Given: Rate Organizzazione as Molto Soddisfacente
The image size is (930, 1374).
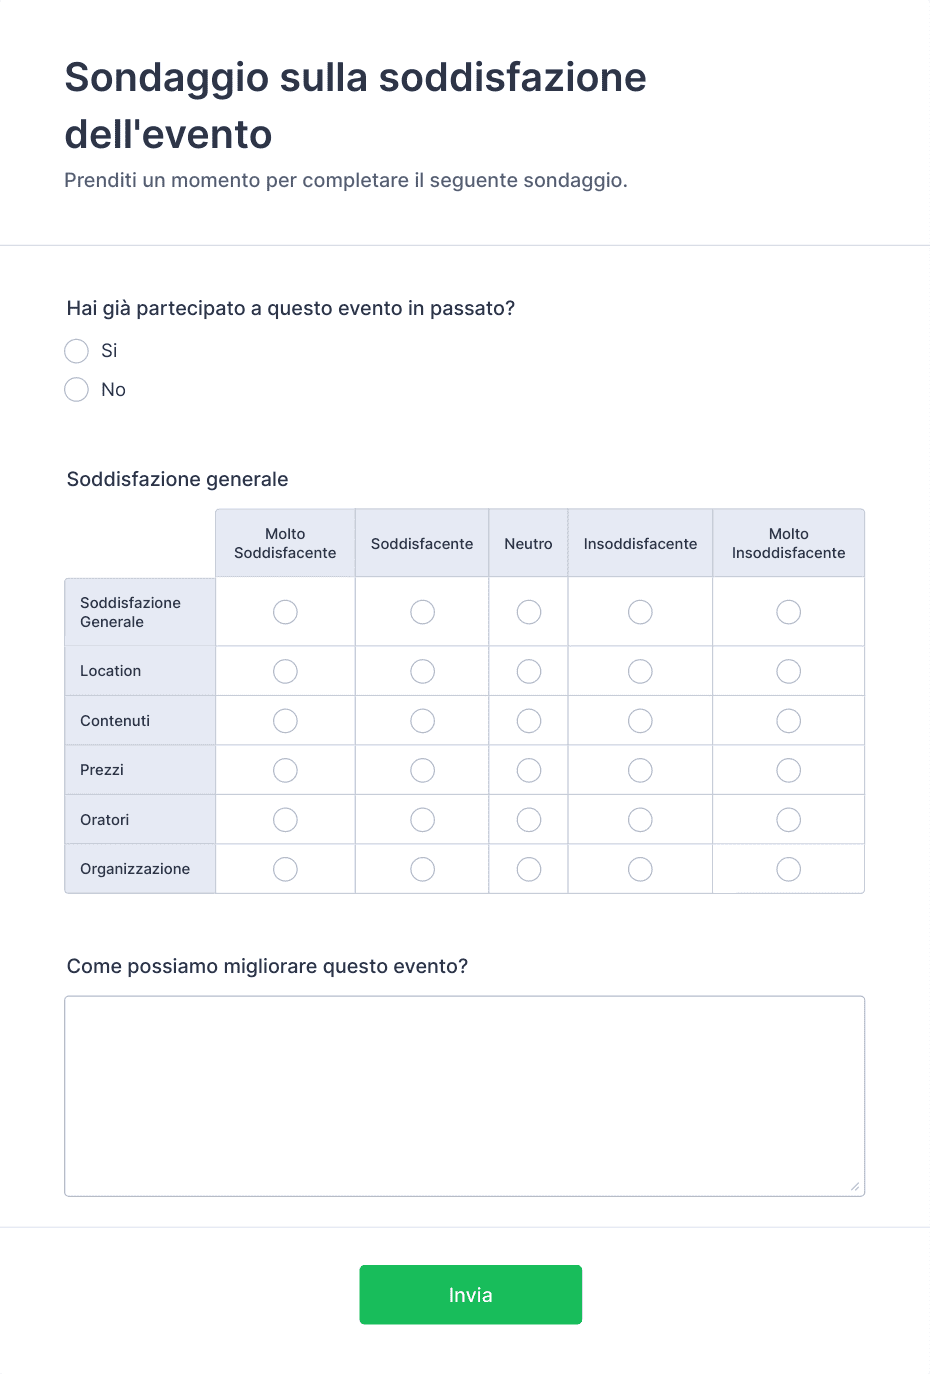Looking at the screenshot, I should pyautogui.click(x=285, y=870).
